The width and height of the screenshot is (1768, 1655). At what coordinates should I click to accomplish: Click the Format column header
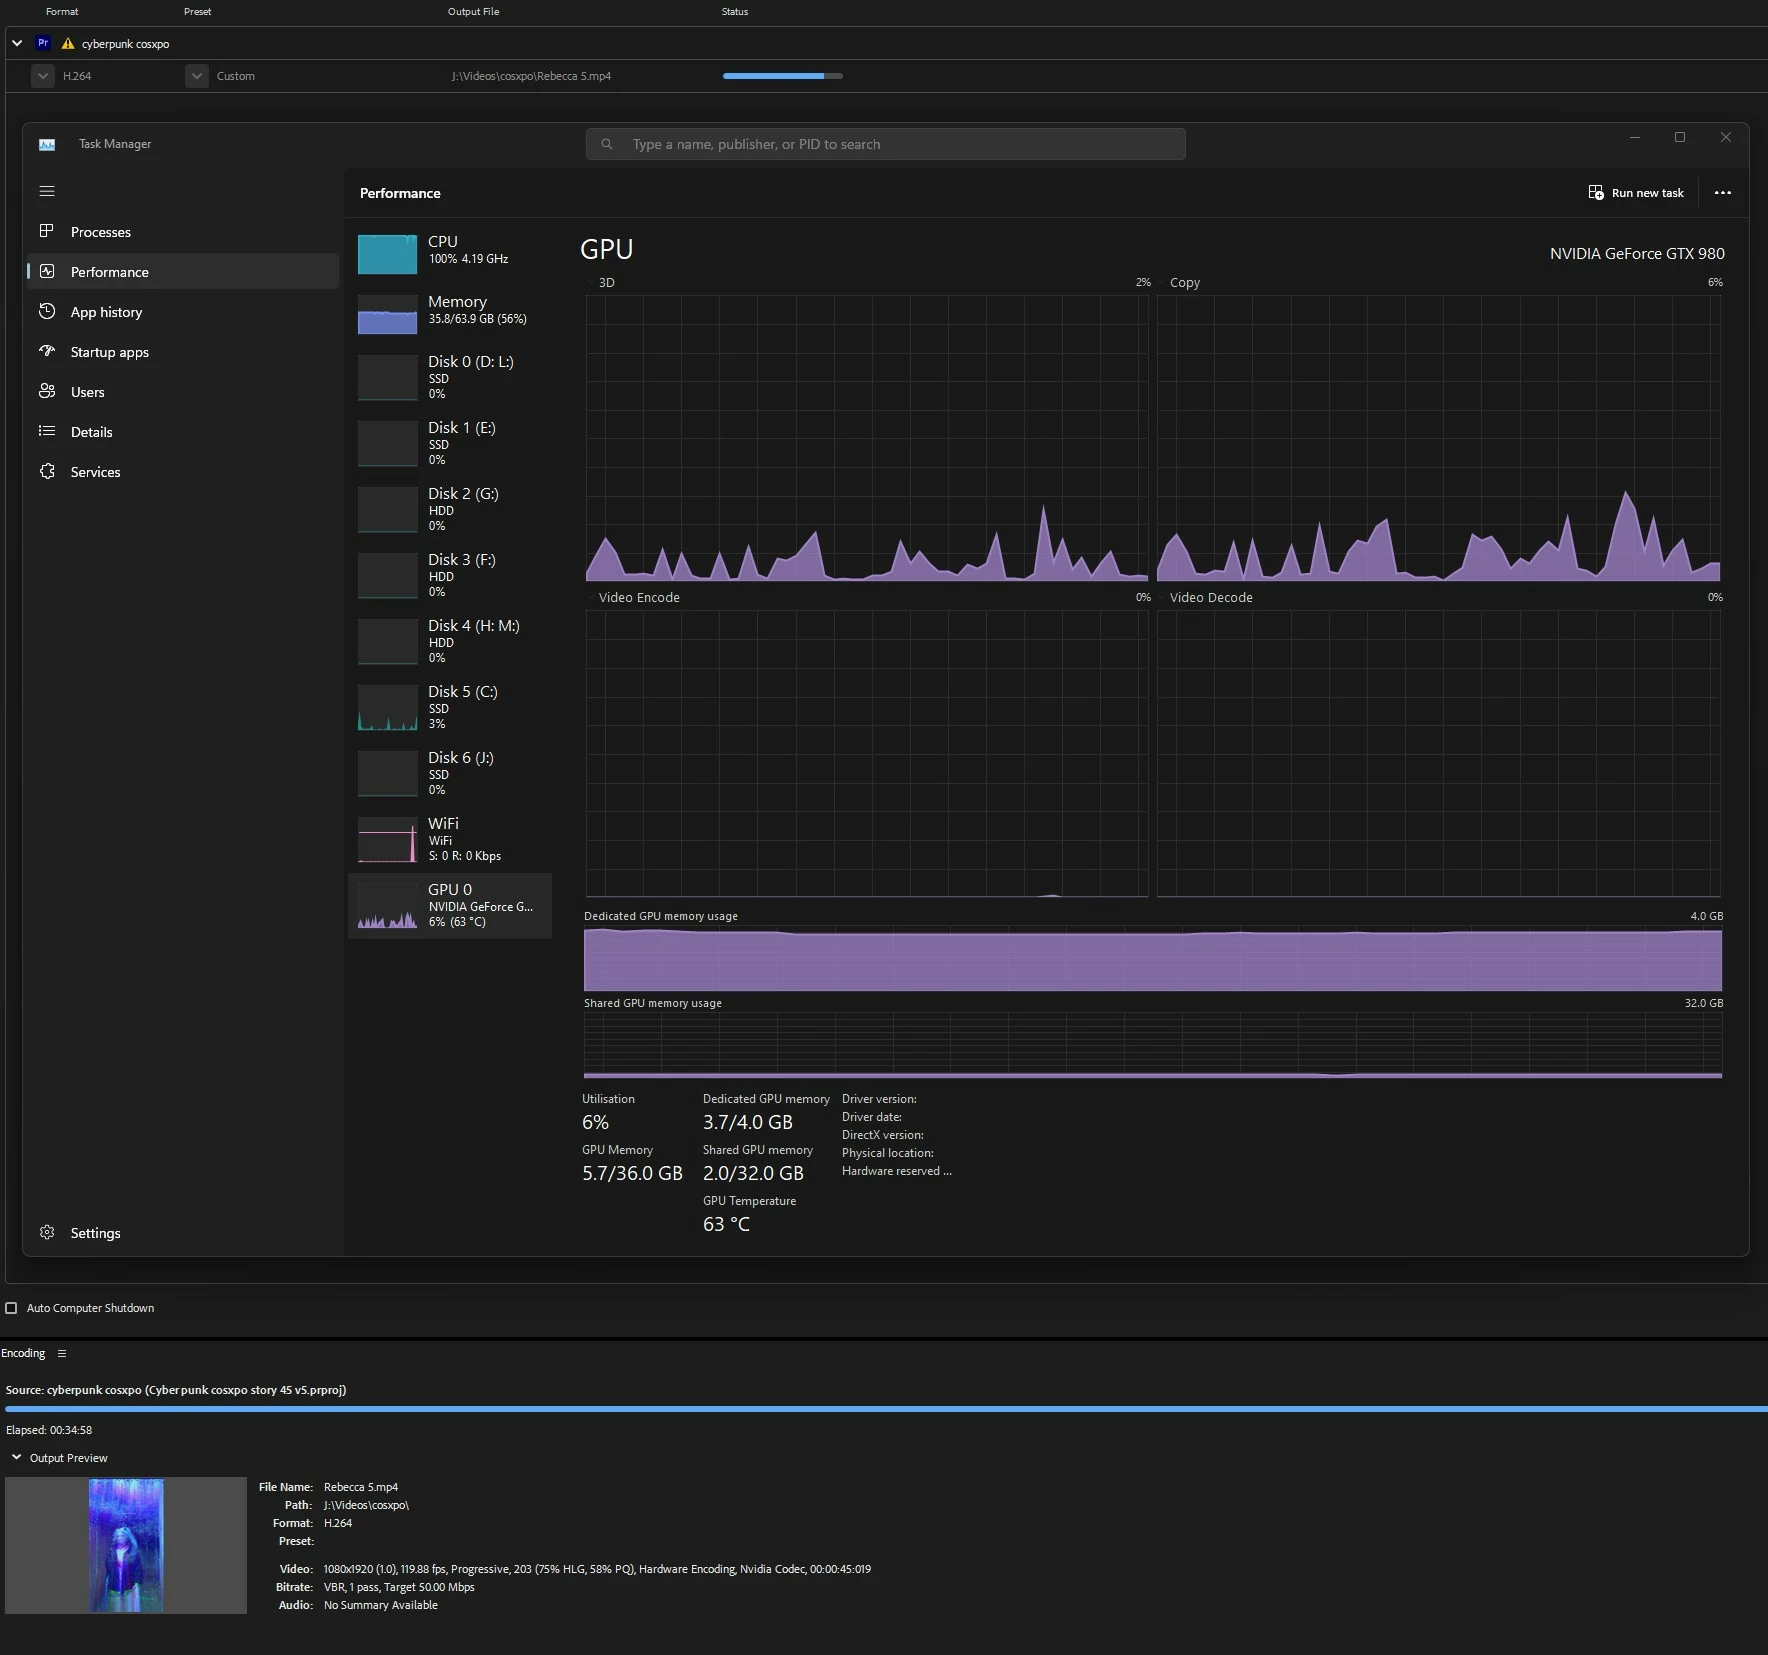click(62, 12)
